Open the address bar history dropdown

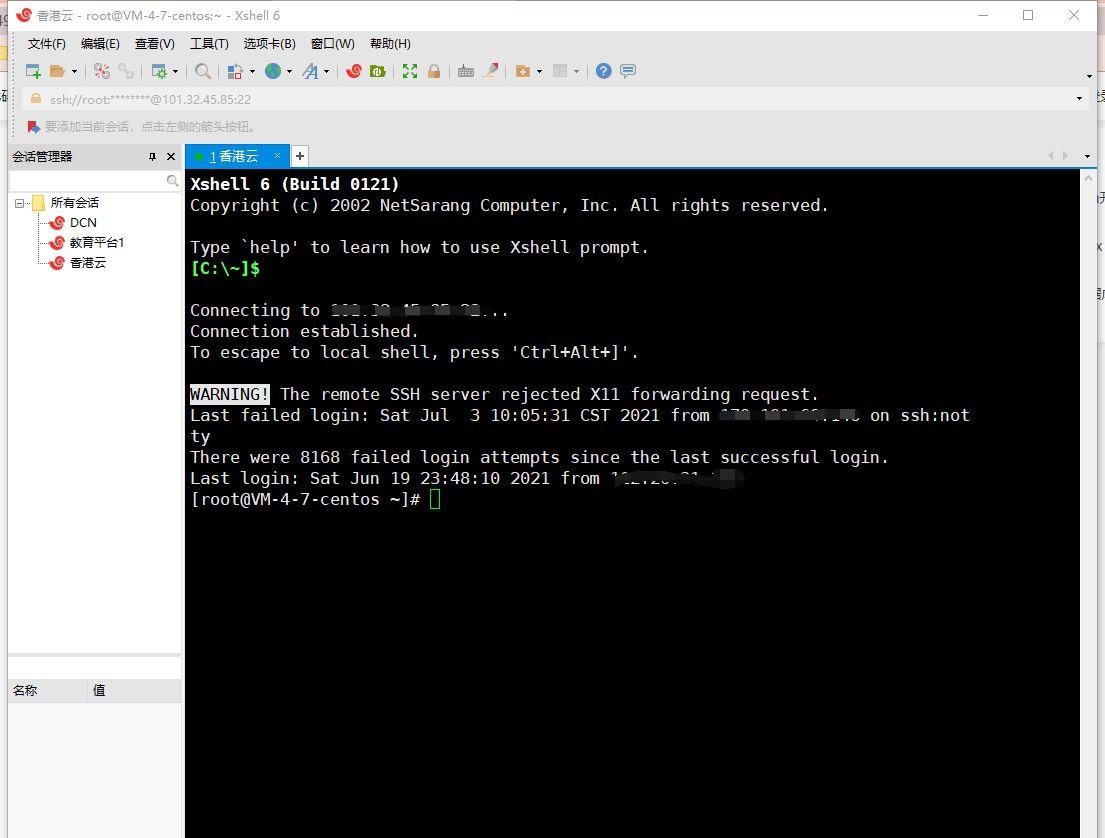pos(1080,99)
